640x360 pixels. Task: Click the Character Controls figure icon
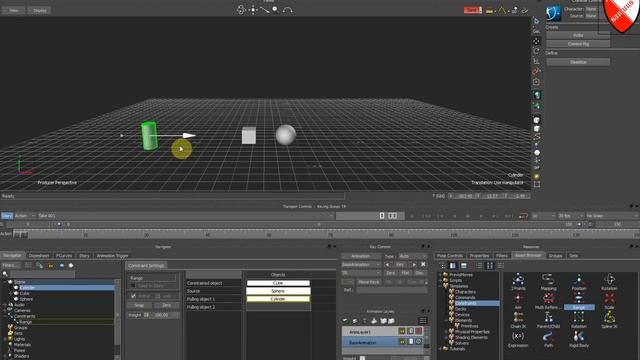click(554, 13)
